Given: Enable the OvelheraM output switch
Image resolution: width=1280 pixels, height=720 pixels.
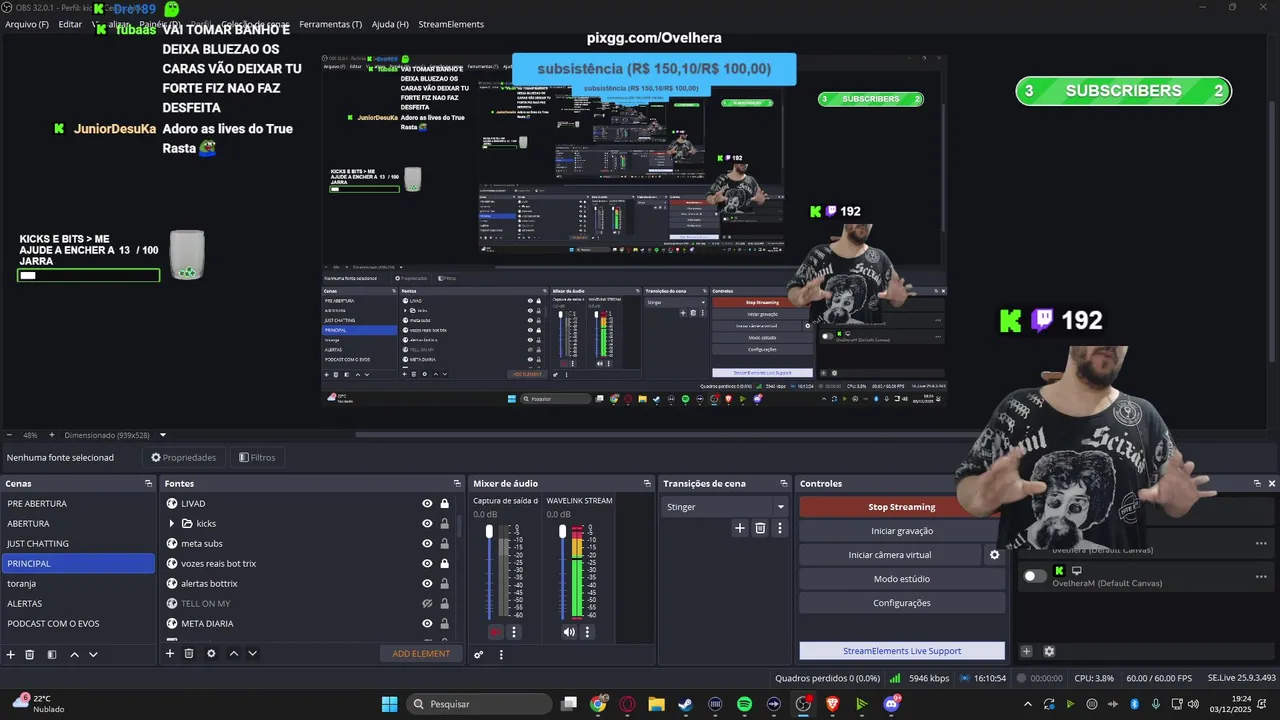Looking at the screenshot, I should click(1035, 576).
